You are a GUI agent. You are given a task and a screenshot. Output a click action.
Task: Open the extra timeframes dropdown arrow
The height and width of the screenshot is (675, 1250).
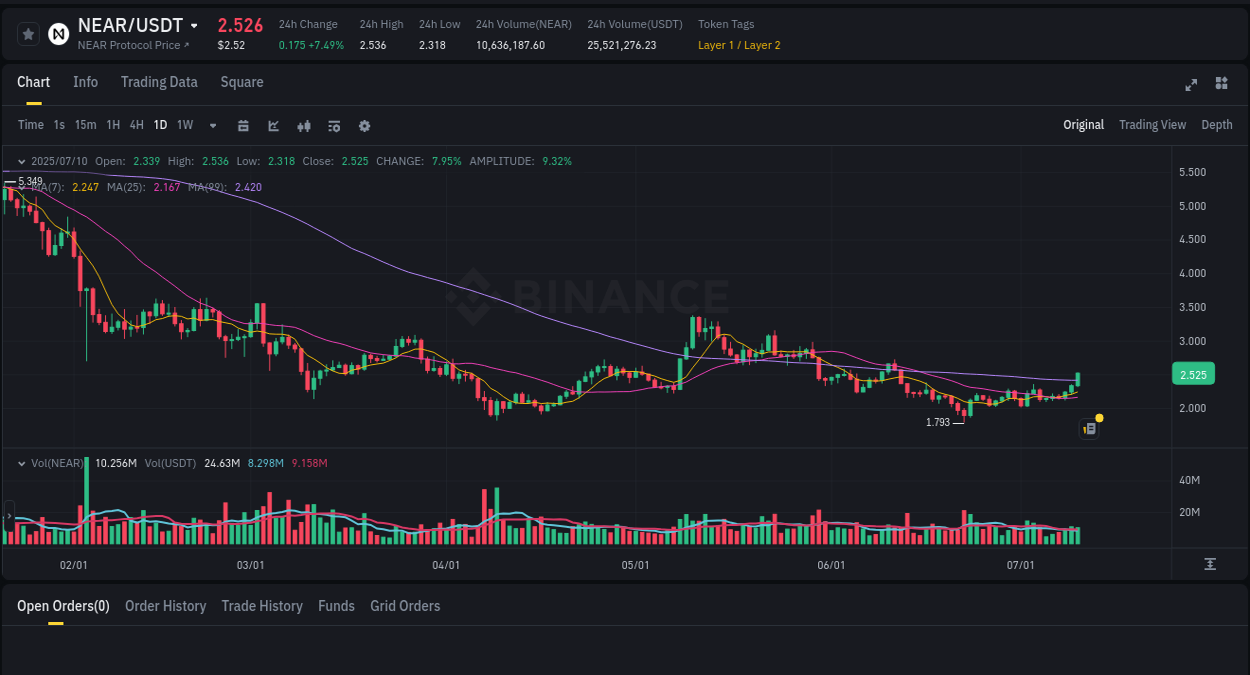(212, 125)
